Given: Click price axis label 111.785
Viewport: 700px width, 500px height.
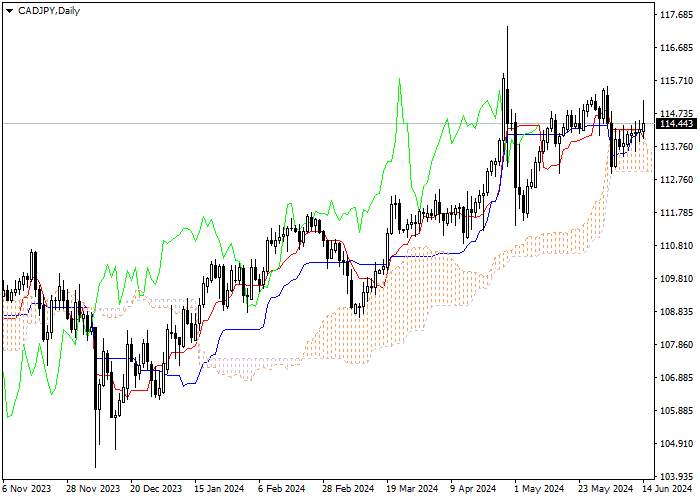Looking at the screenshot, I should click(676, 213).
